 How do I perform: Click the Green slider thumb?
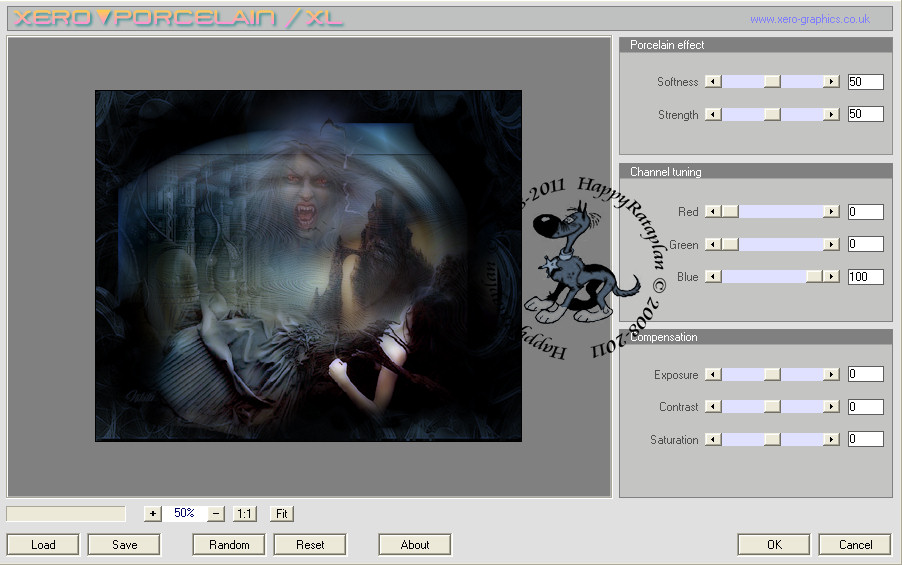coord(730,245)
